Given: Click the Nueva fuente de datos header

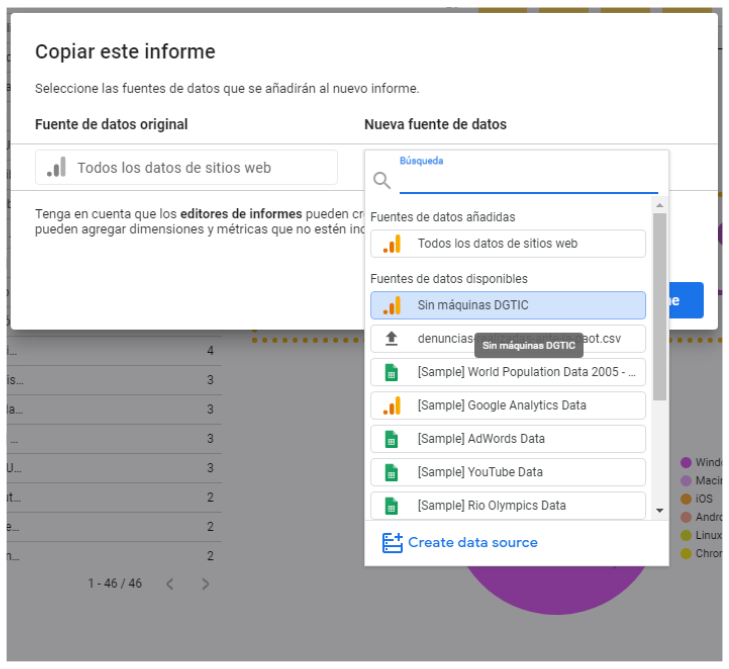Looking at the screenshot, I should pos(435,124).
